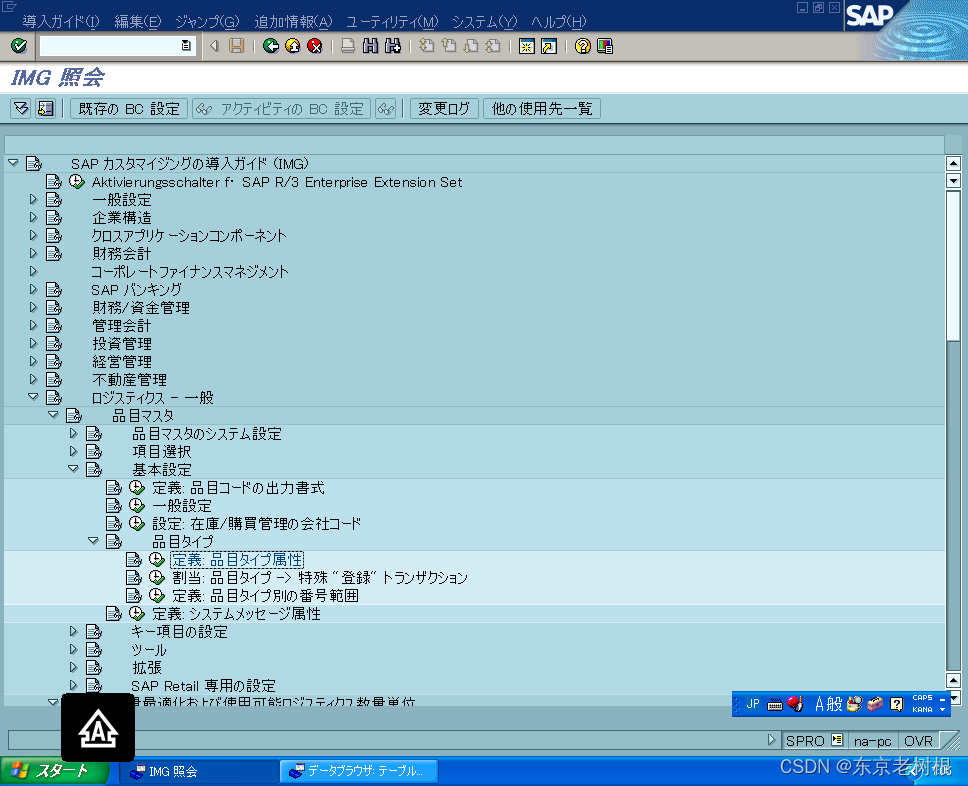This screenshot has height=786, width=968.
Task: Click the Save diskette icon in toolbar
Action: (x=236, y=46)
